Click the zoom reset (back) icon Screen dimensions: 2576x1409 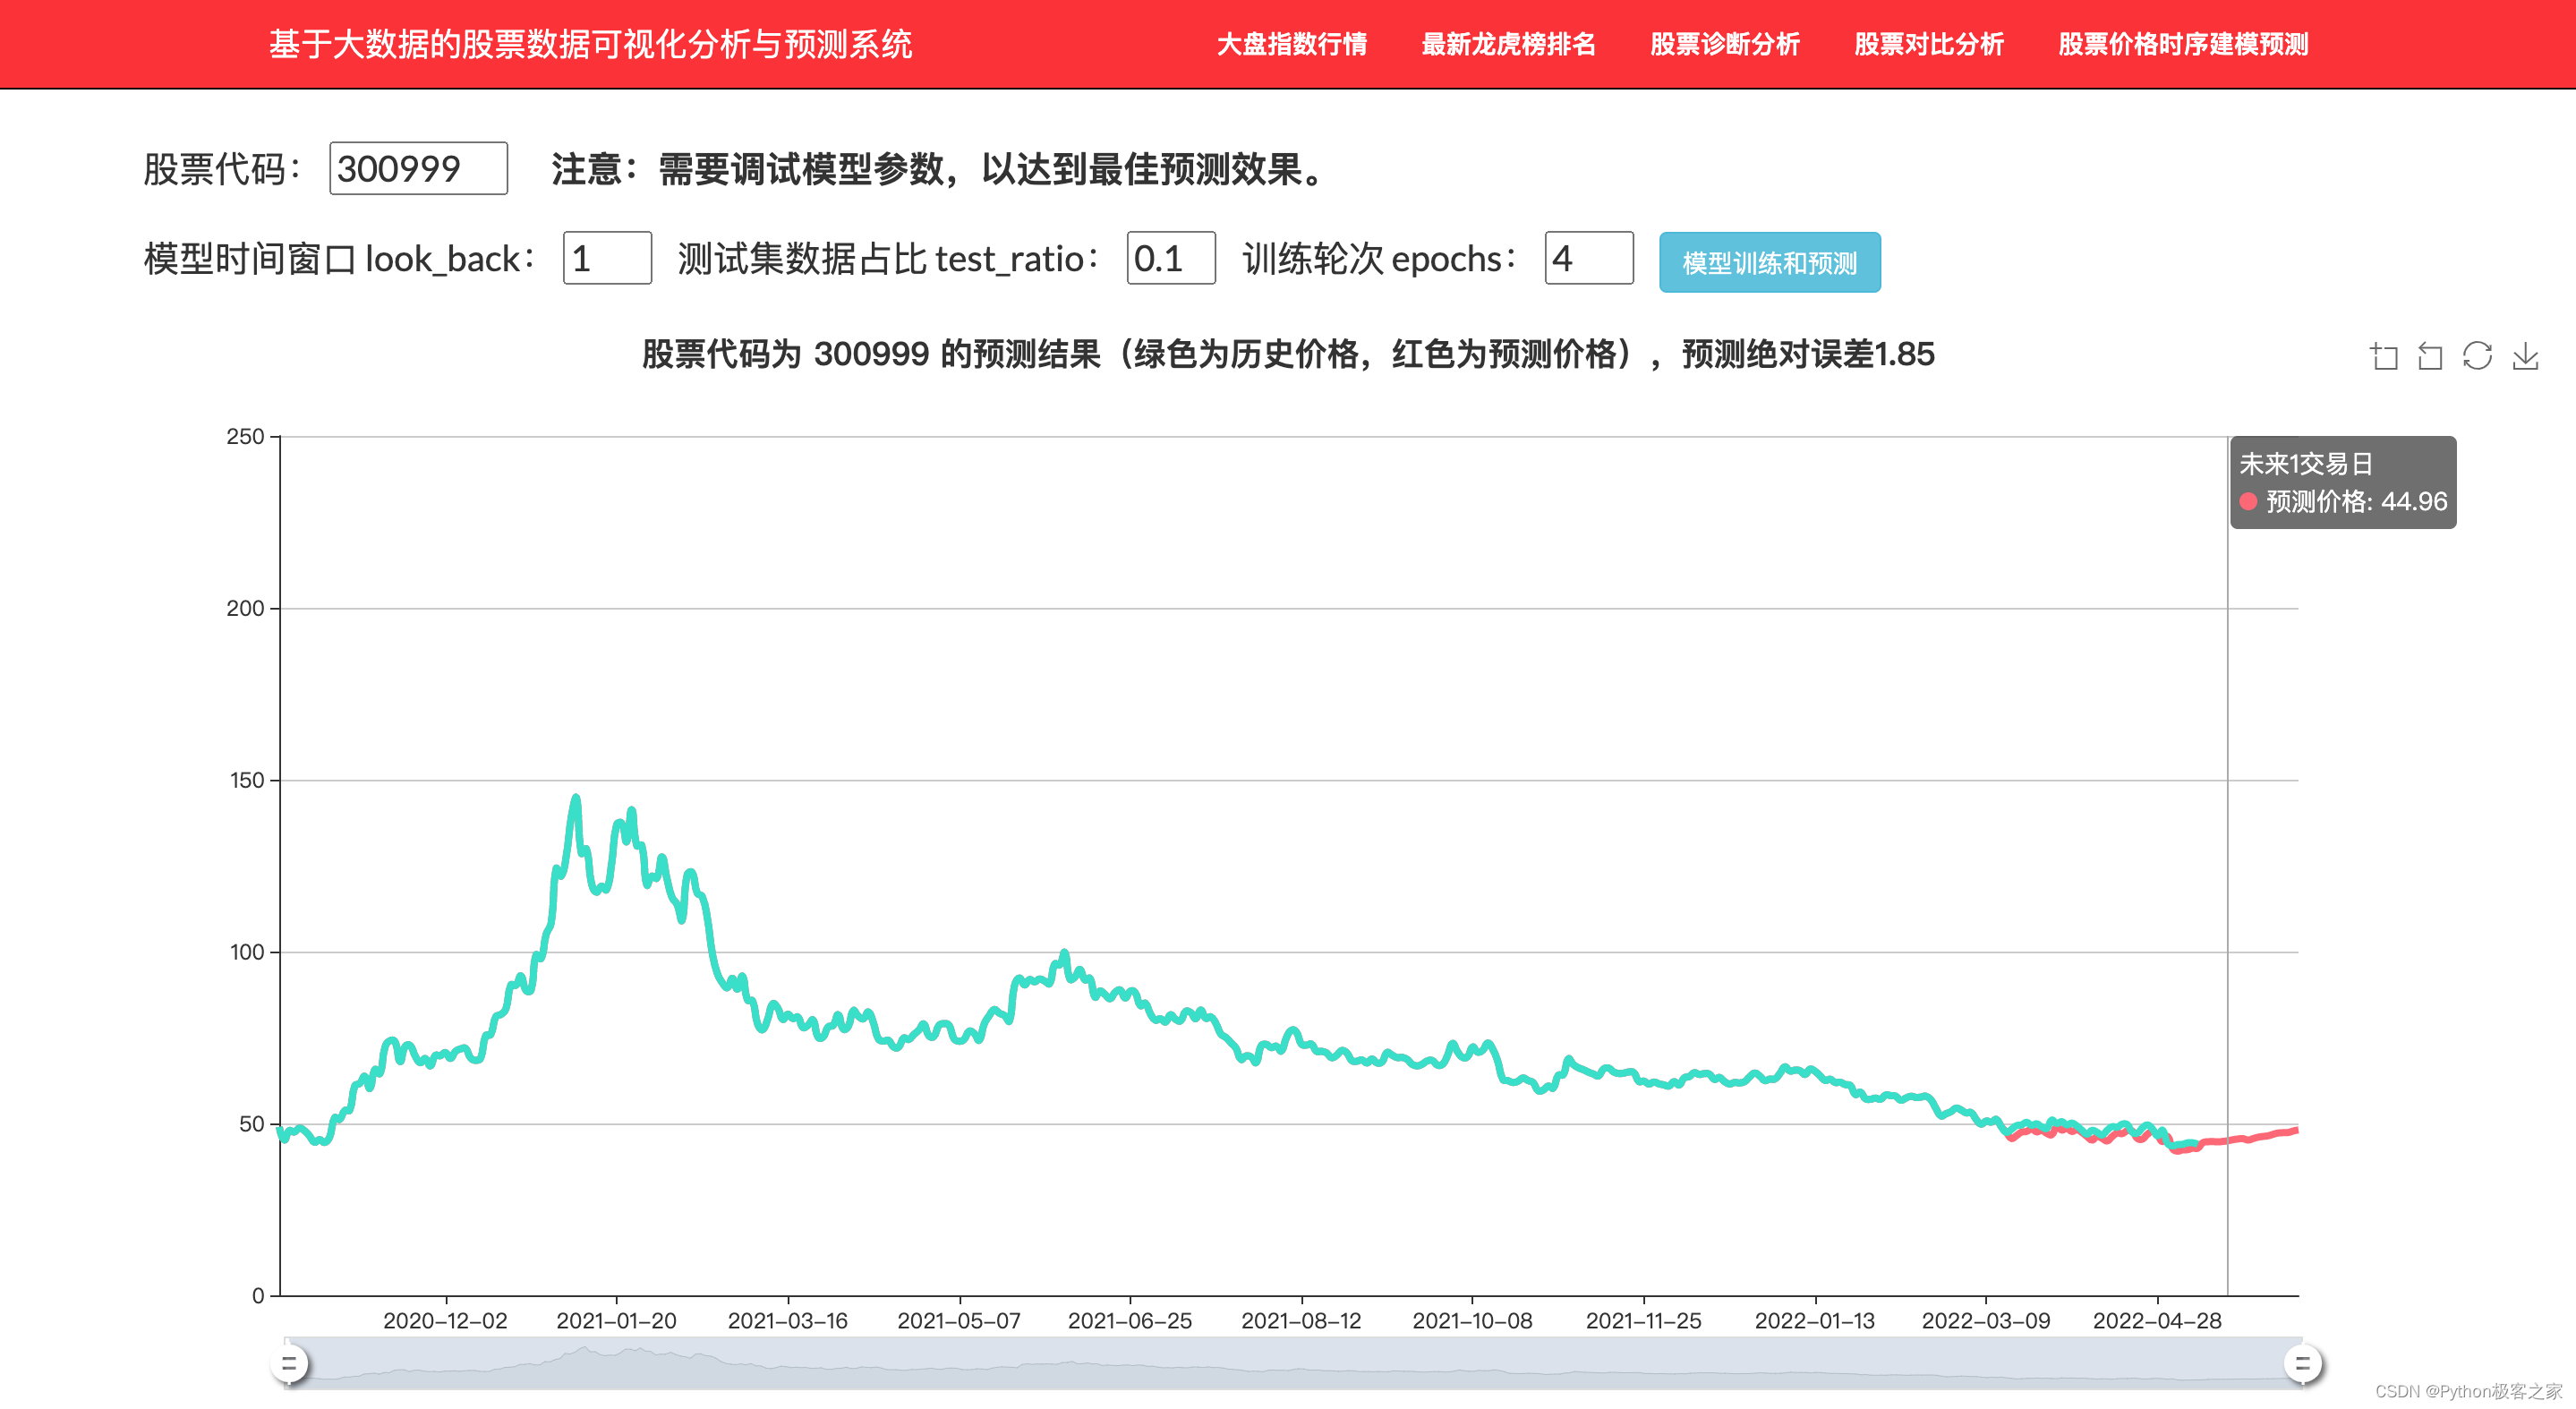[2430, 356]
